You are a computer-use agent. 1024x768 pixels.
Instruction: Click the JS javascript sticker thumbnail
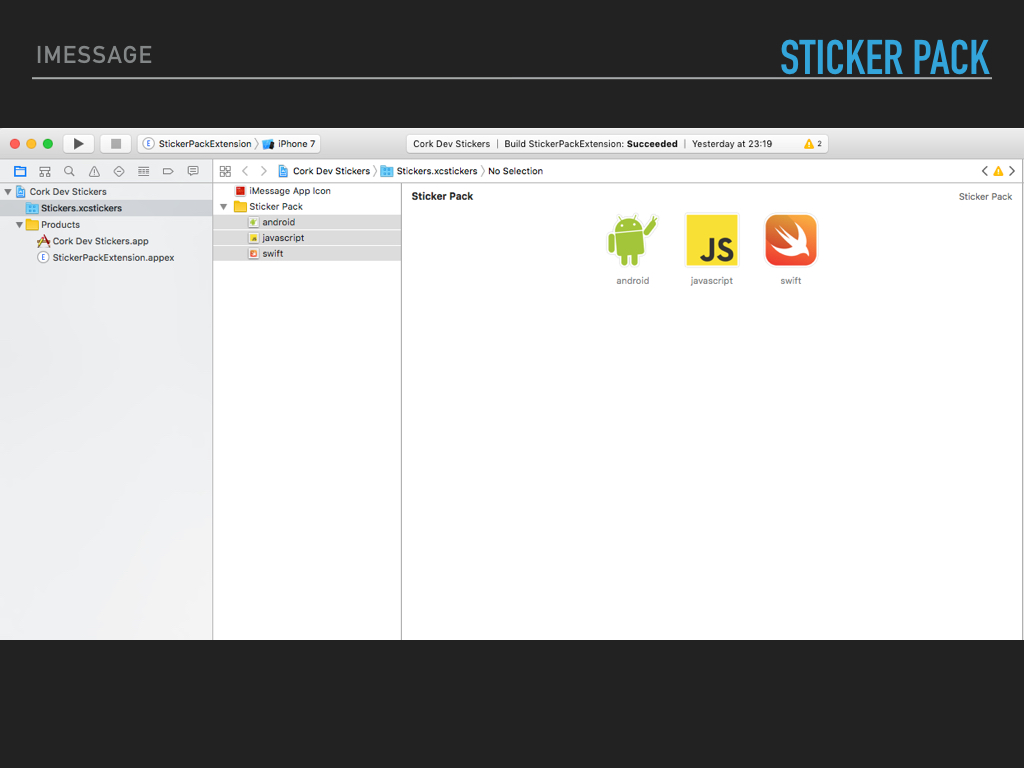(x=712, y=240)
